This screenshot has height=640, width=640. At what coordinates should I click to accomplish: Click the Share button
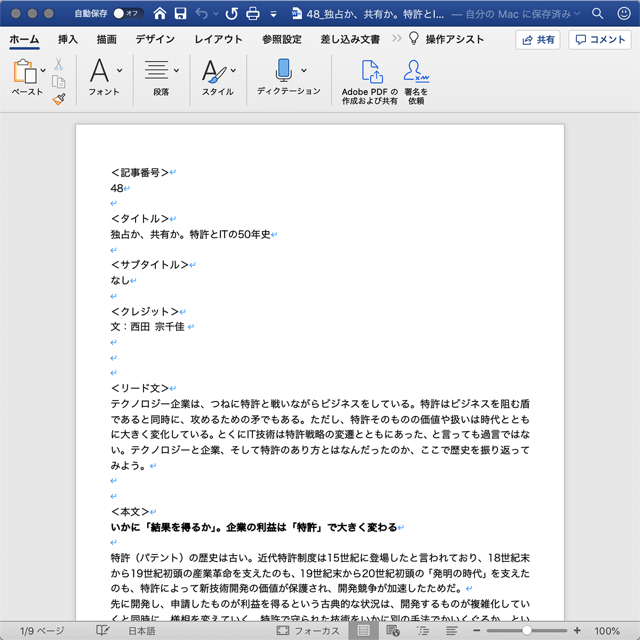[x=538, y=40]
